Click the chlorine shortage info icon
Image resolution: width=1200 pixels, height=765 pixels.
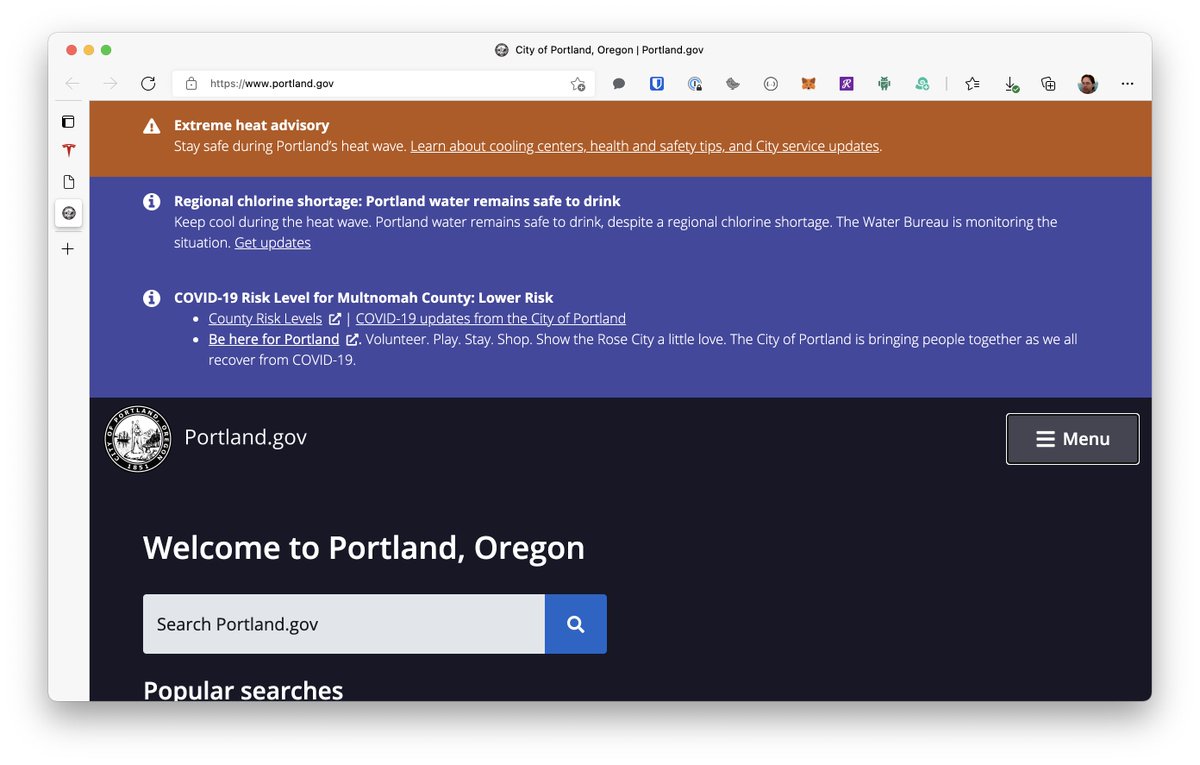[151, 202]
